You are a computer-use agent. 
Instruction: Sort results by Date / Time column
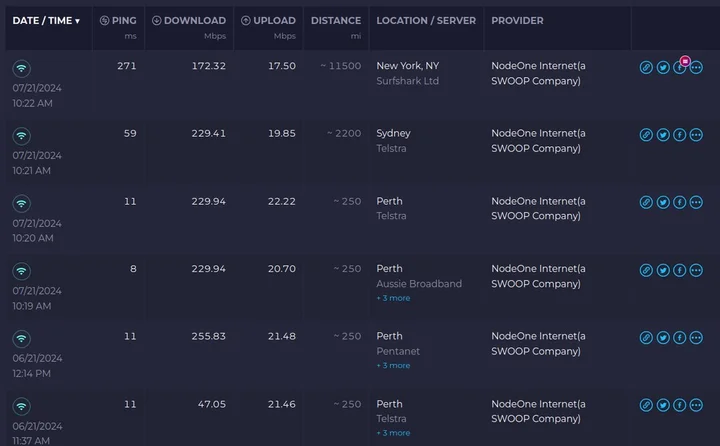[46, 21]
